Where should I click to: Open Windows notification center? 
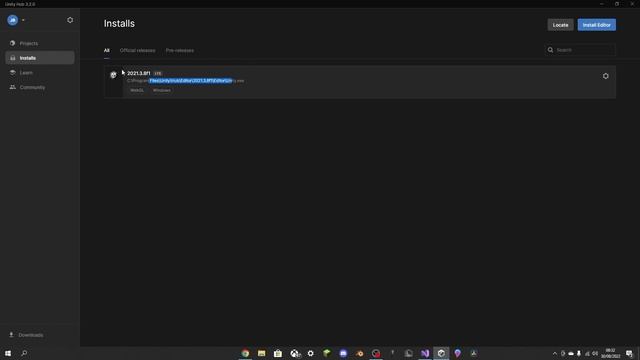point(629,353)
